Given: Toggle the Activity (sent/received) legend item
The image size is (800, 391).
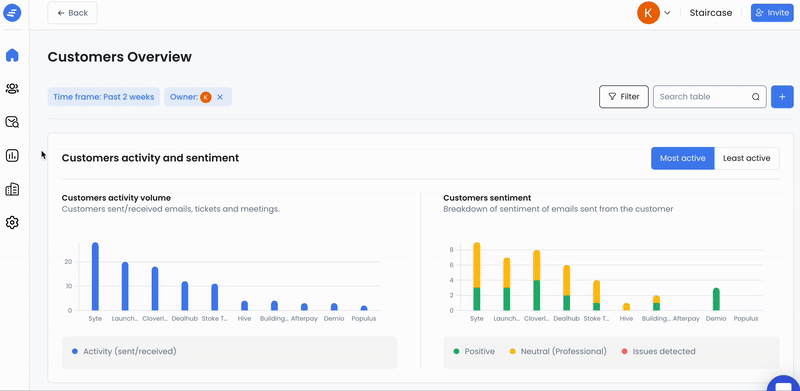Looking at the screenshot, I should pos(124,351).
